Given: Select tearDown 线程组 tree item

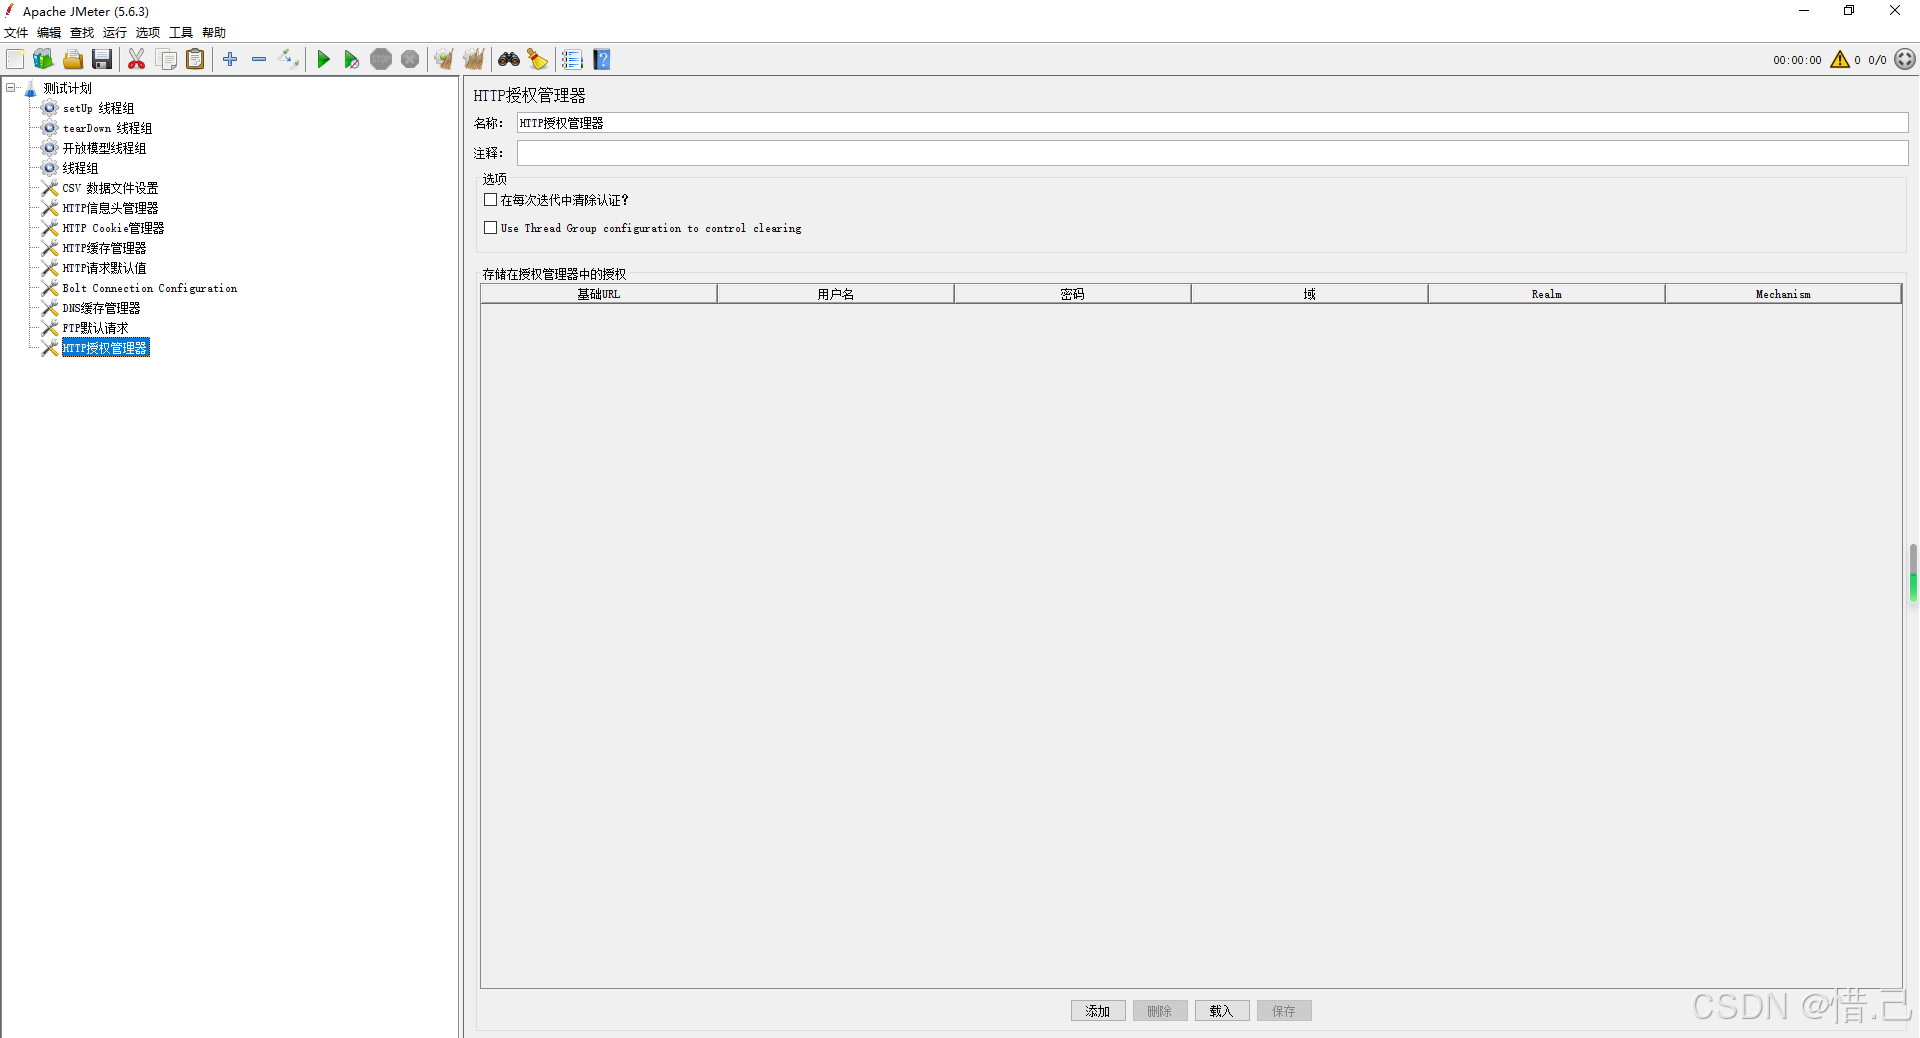Looking at the screenshot, I should pyautogui.click(x=107, y=128).
